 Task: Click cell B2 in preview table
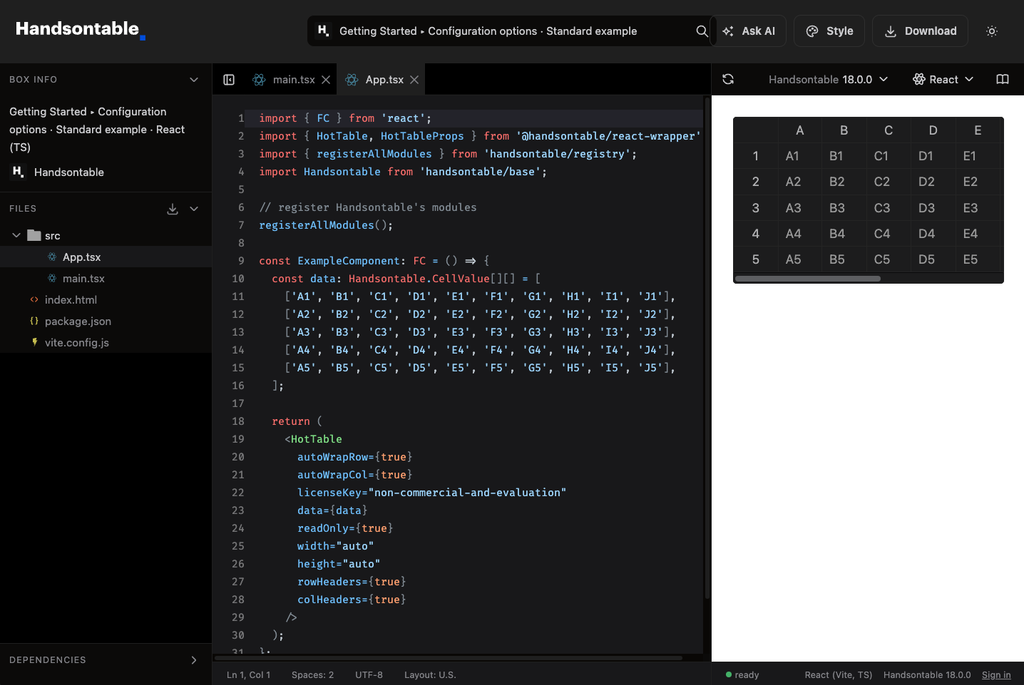click(844, 182)
